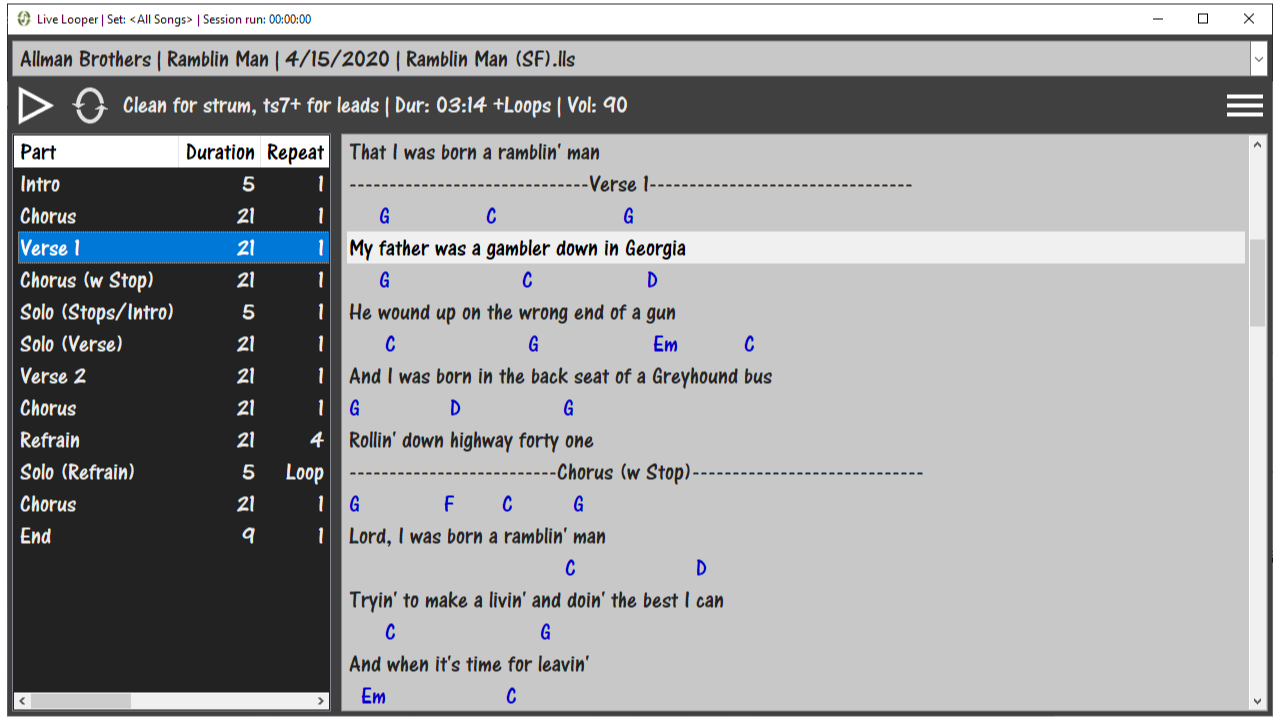1280x720 pixels.
Task: Start playback with the play triangle icon
Action: click(x=36, y=106)
